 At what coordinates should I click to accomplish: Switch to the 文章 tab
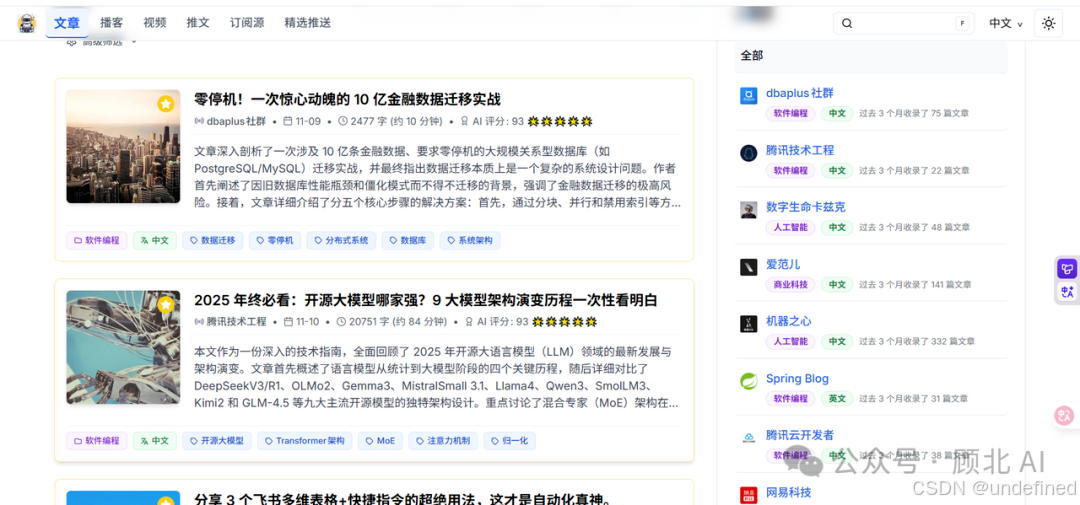click(x=67, y=23)
